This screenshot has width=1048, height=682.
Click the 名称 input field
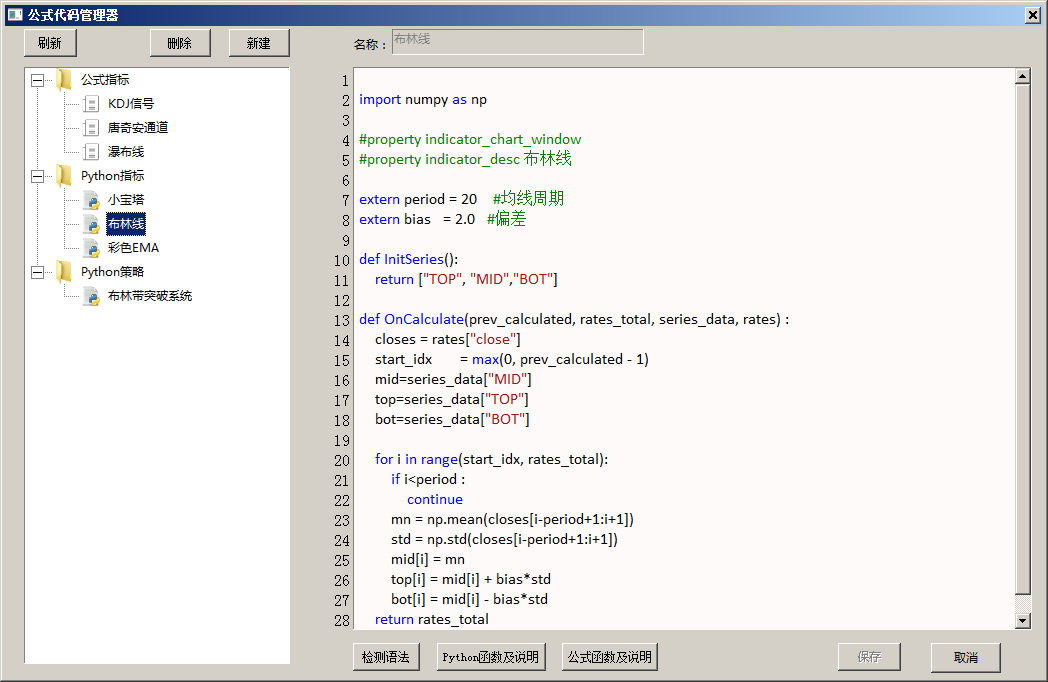517,41
